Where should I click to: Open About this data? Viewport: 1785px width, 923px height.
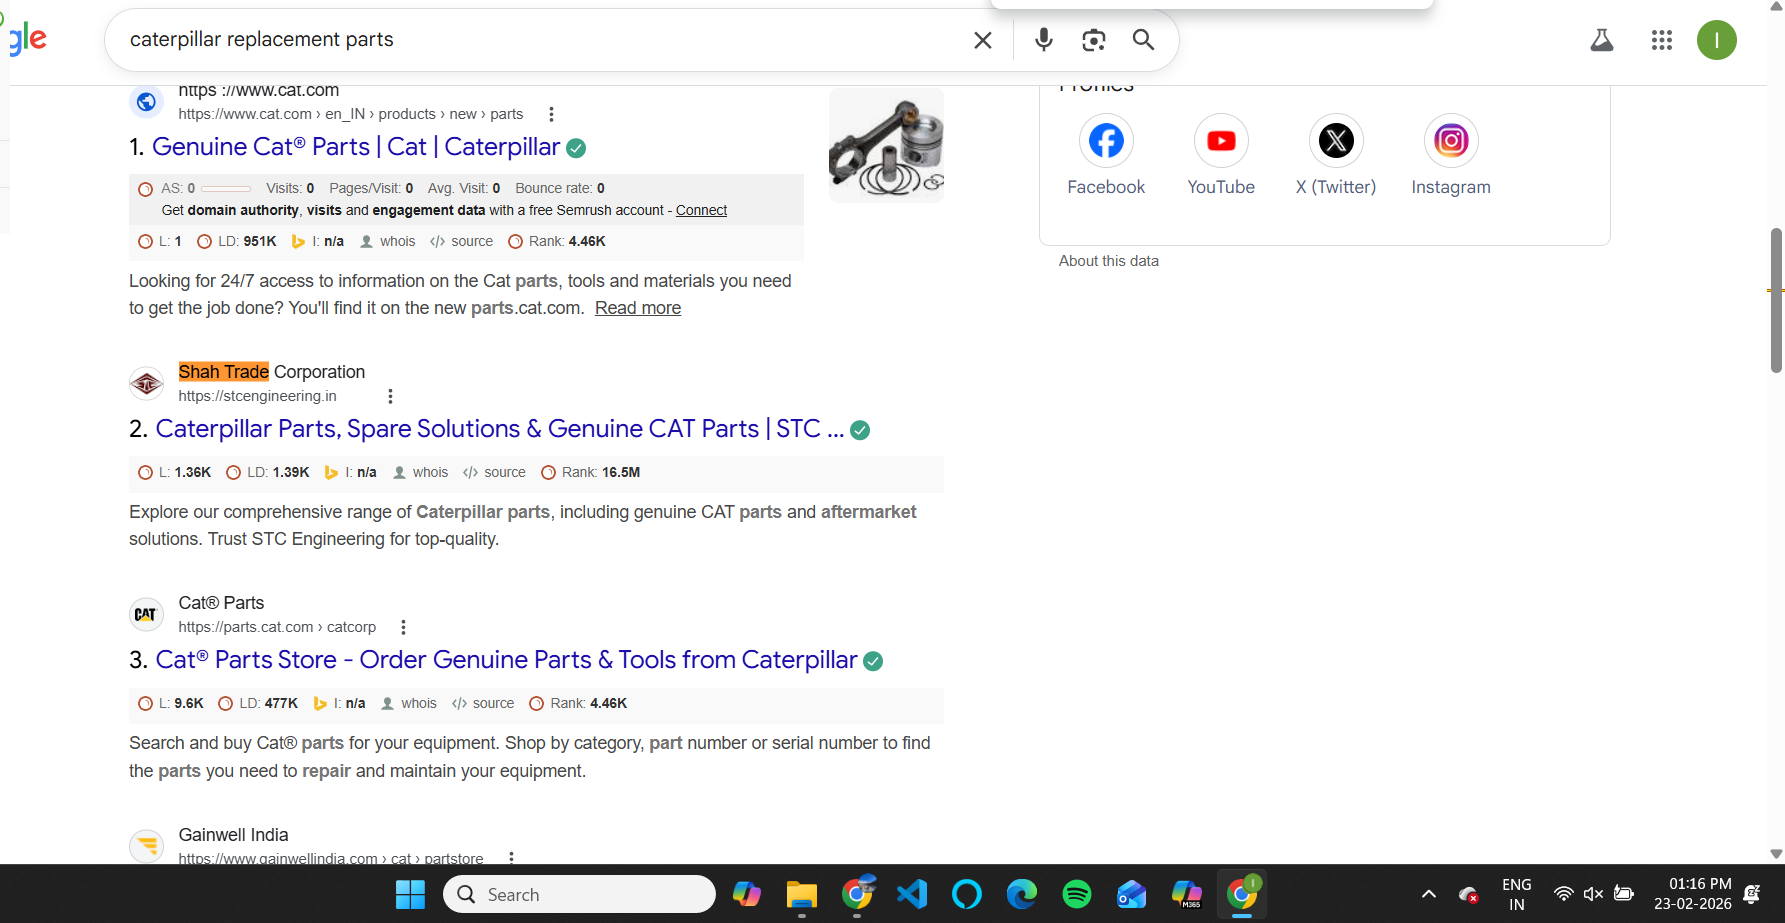(1108, 260)
